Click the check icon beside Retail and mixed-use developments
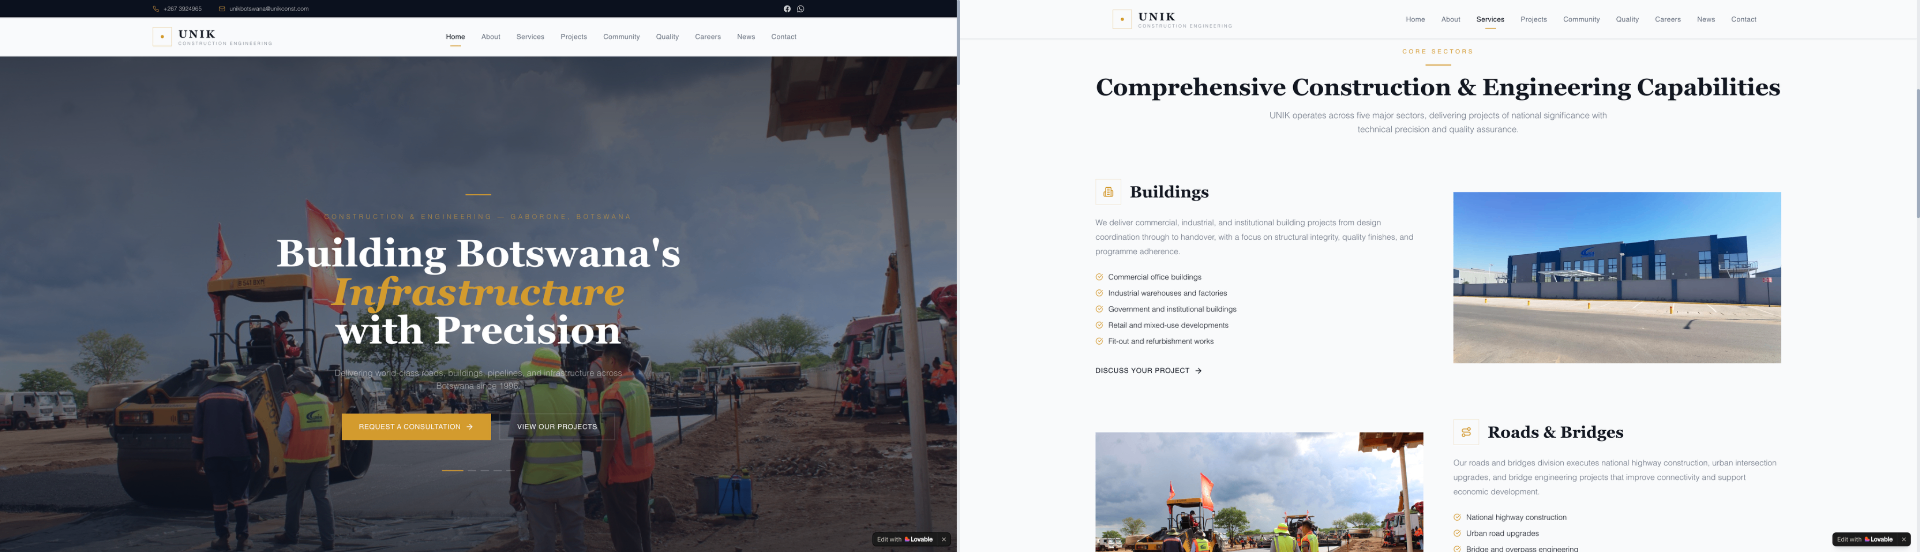The height and width of the screenshot is (552, 1920). (1099, 325)
